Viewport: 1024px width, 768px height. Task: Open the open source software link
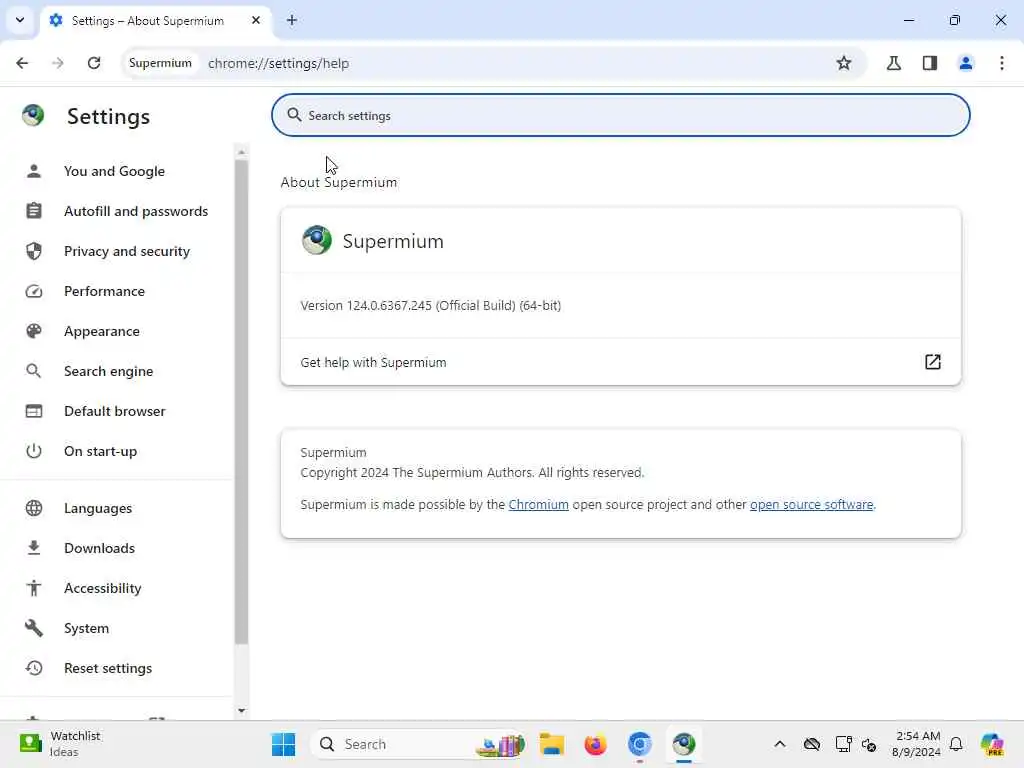click(x=811, y=505)
